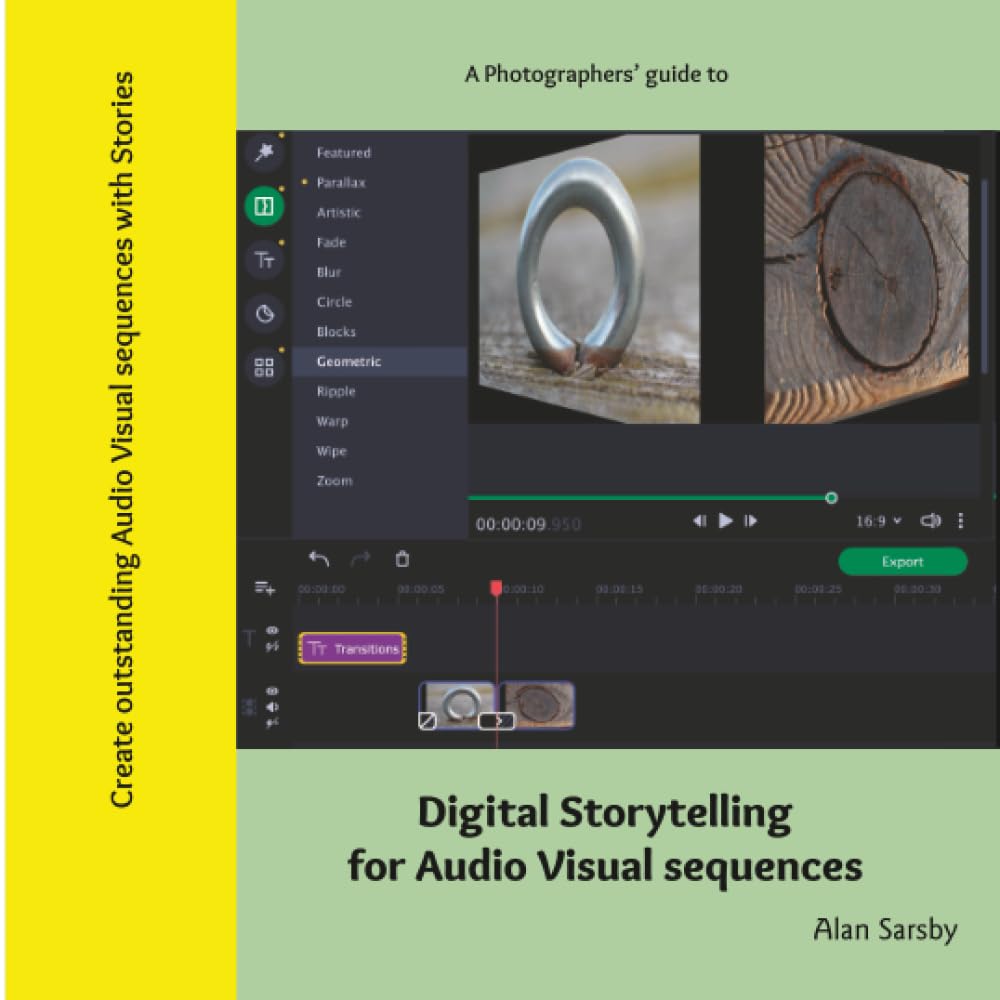Click the Redo arrow
The image size is (1000, 1000).
click(360, 559)
